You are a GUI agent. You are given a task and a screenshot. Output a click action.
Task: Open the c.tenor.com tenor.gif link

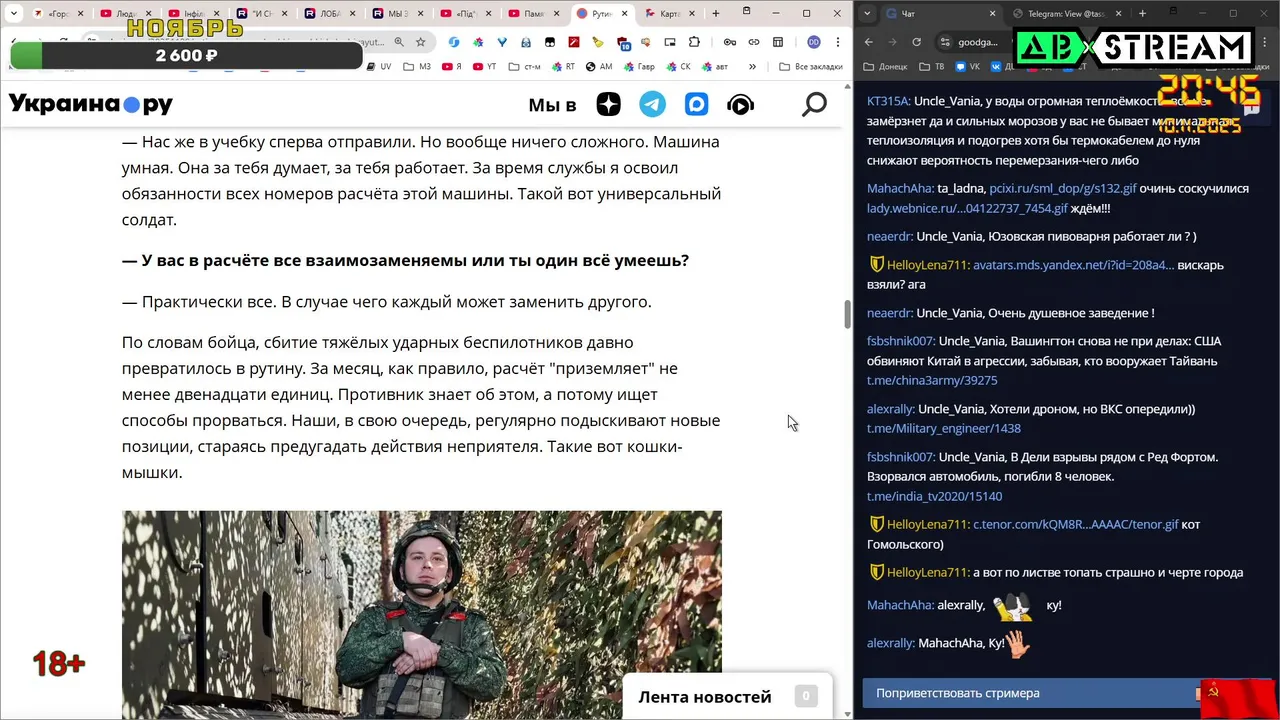1076,524
